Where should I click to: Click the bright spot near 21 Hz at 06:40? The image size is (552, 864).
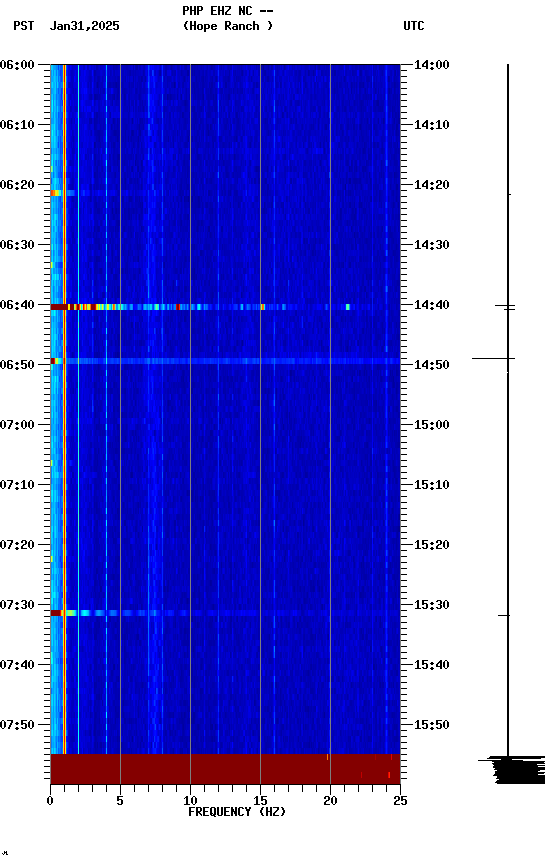(x=348, y=307)
